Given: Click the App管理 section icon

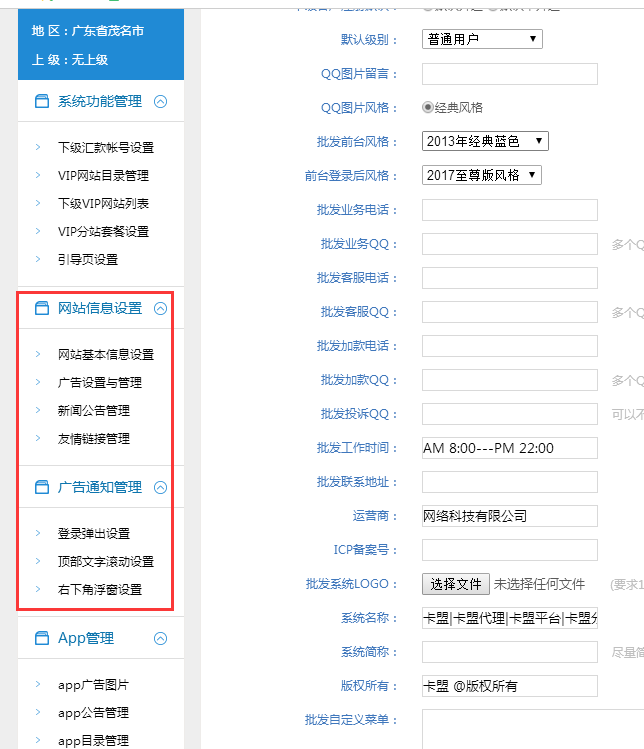Looking at the screenshot, I should coord(41,638).
